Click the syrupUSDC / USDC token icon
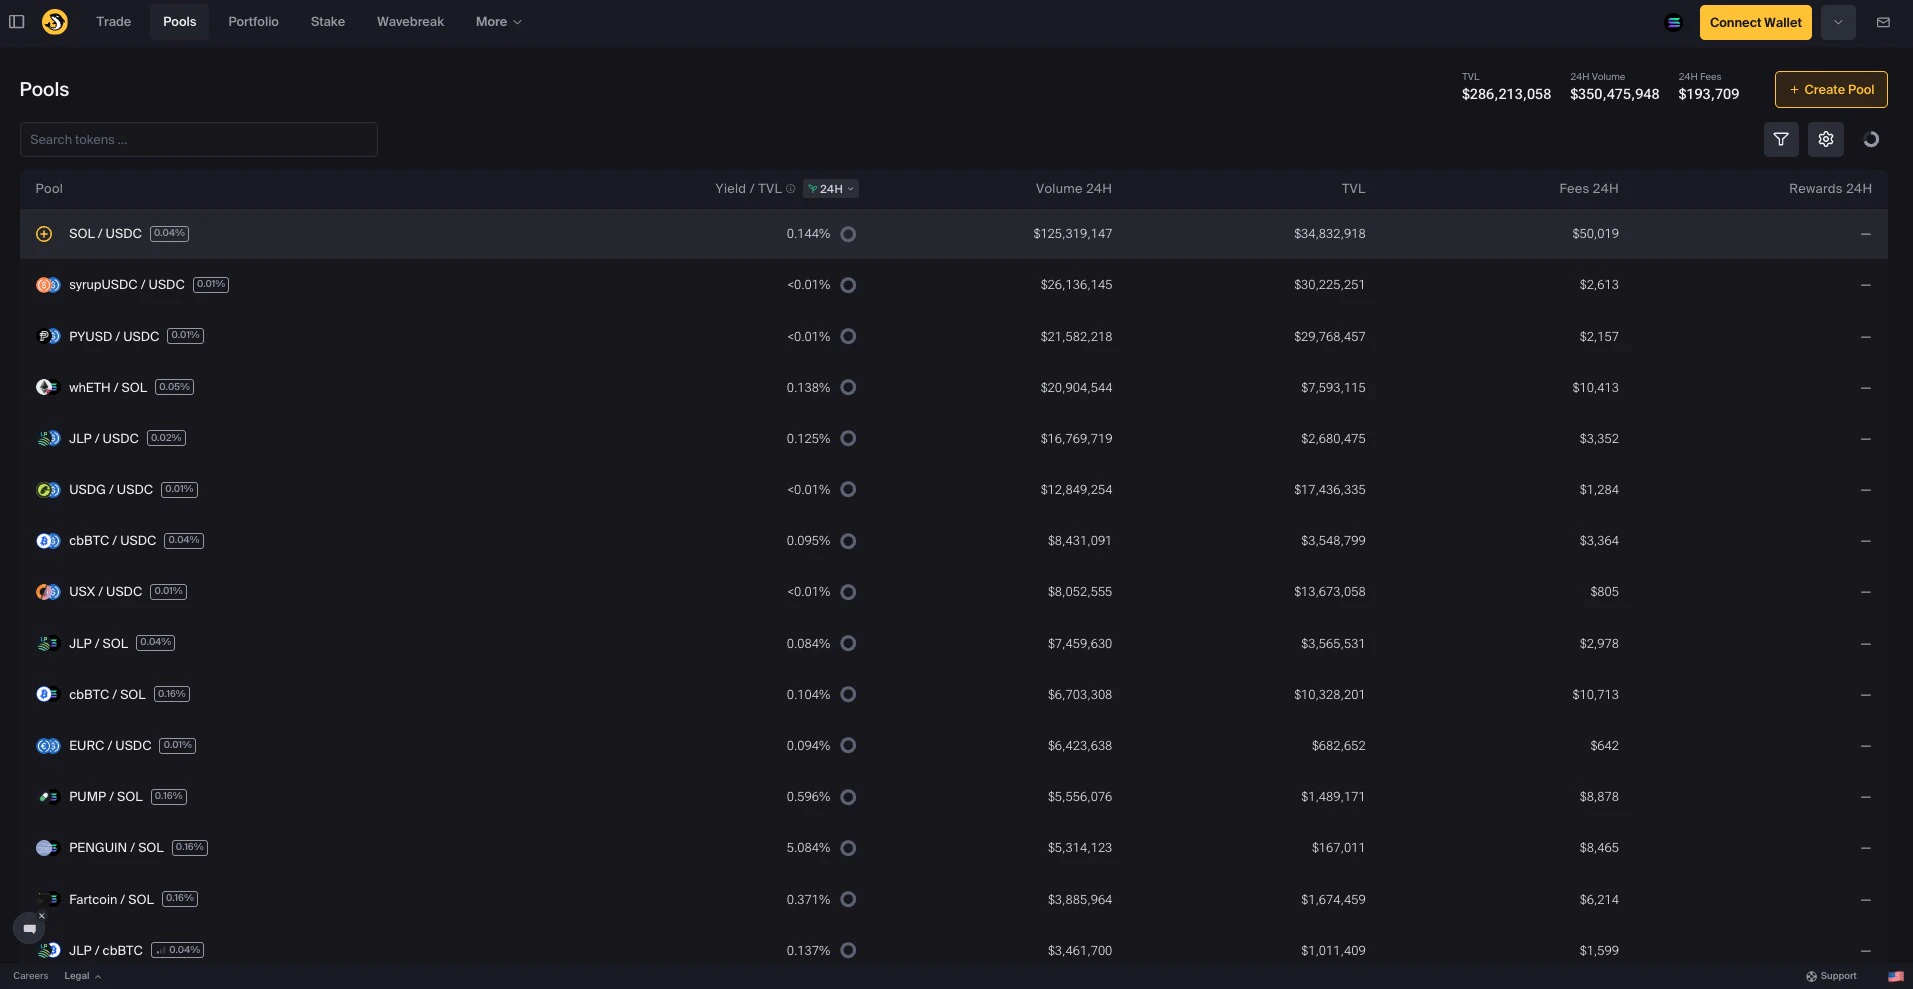This screenshot has height=989, width=1913. (x=48, y=285)
